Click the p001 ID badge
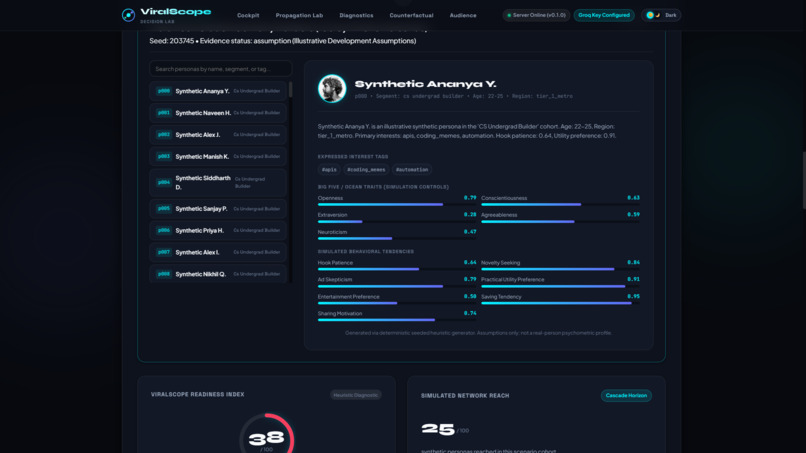Viewport: 806px width, 453px height. pos(163,113)
